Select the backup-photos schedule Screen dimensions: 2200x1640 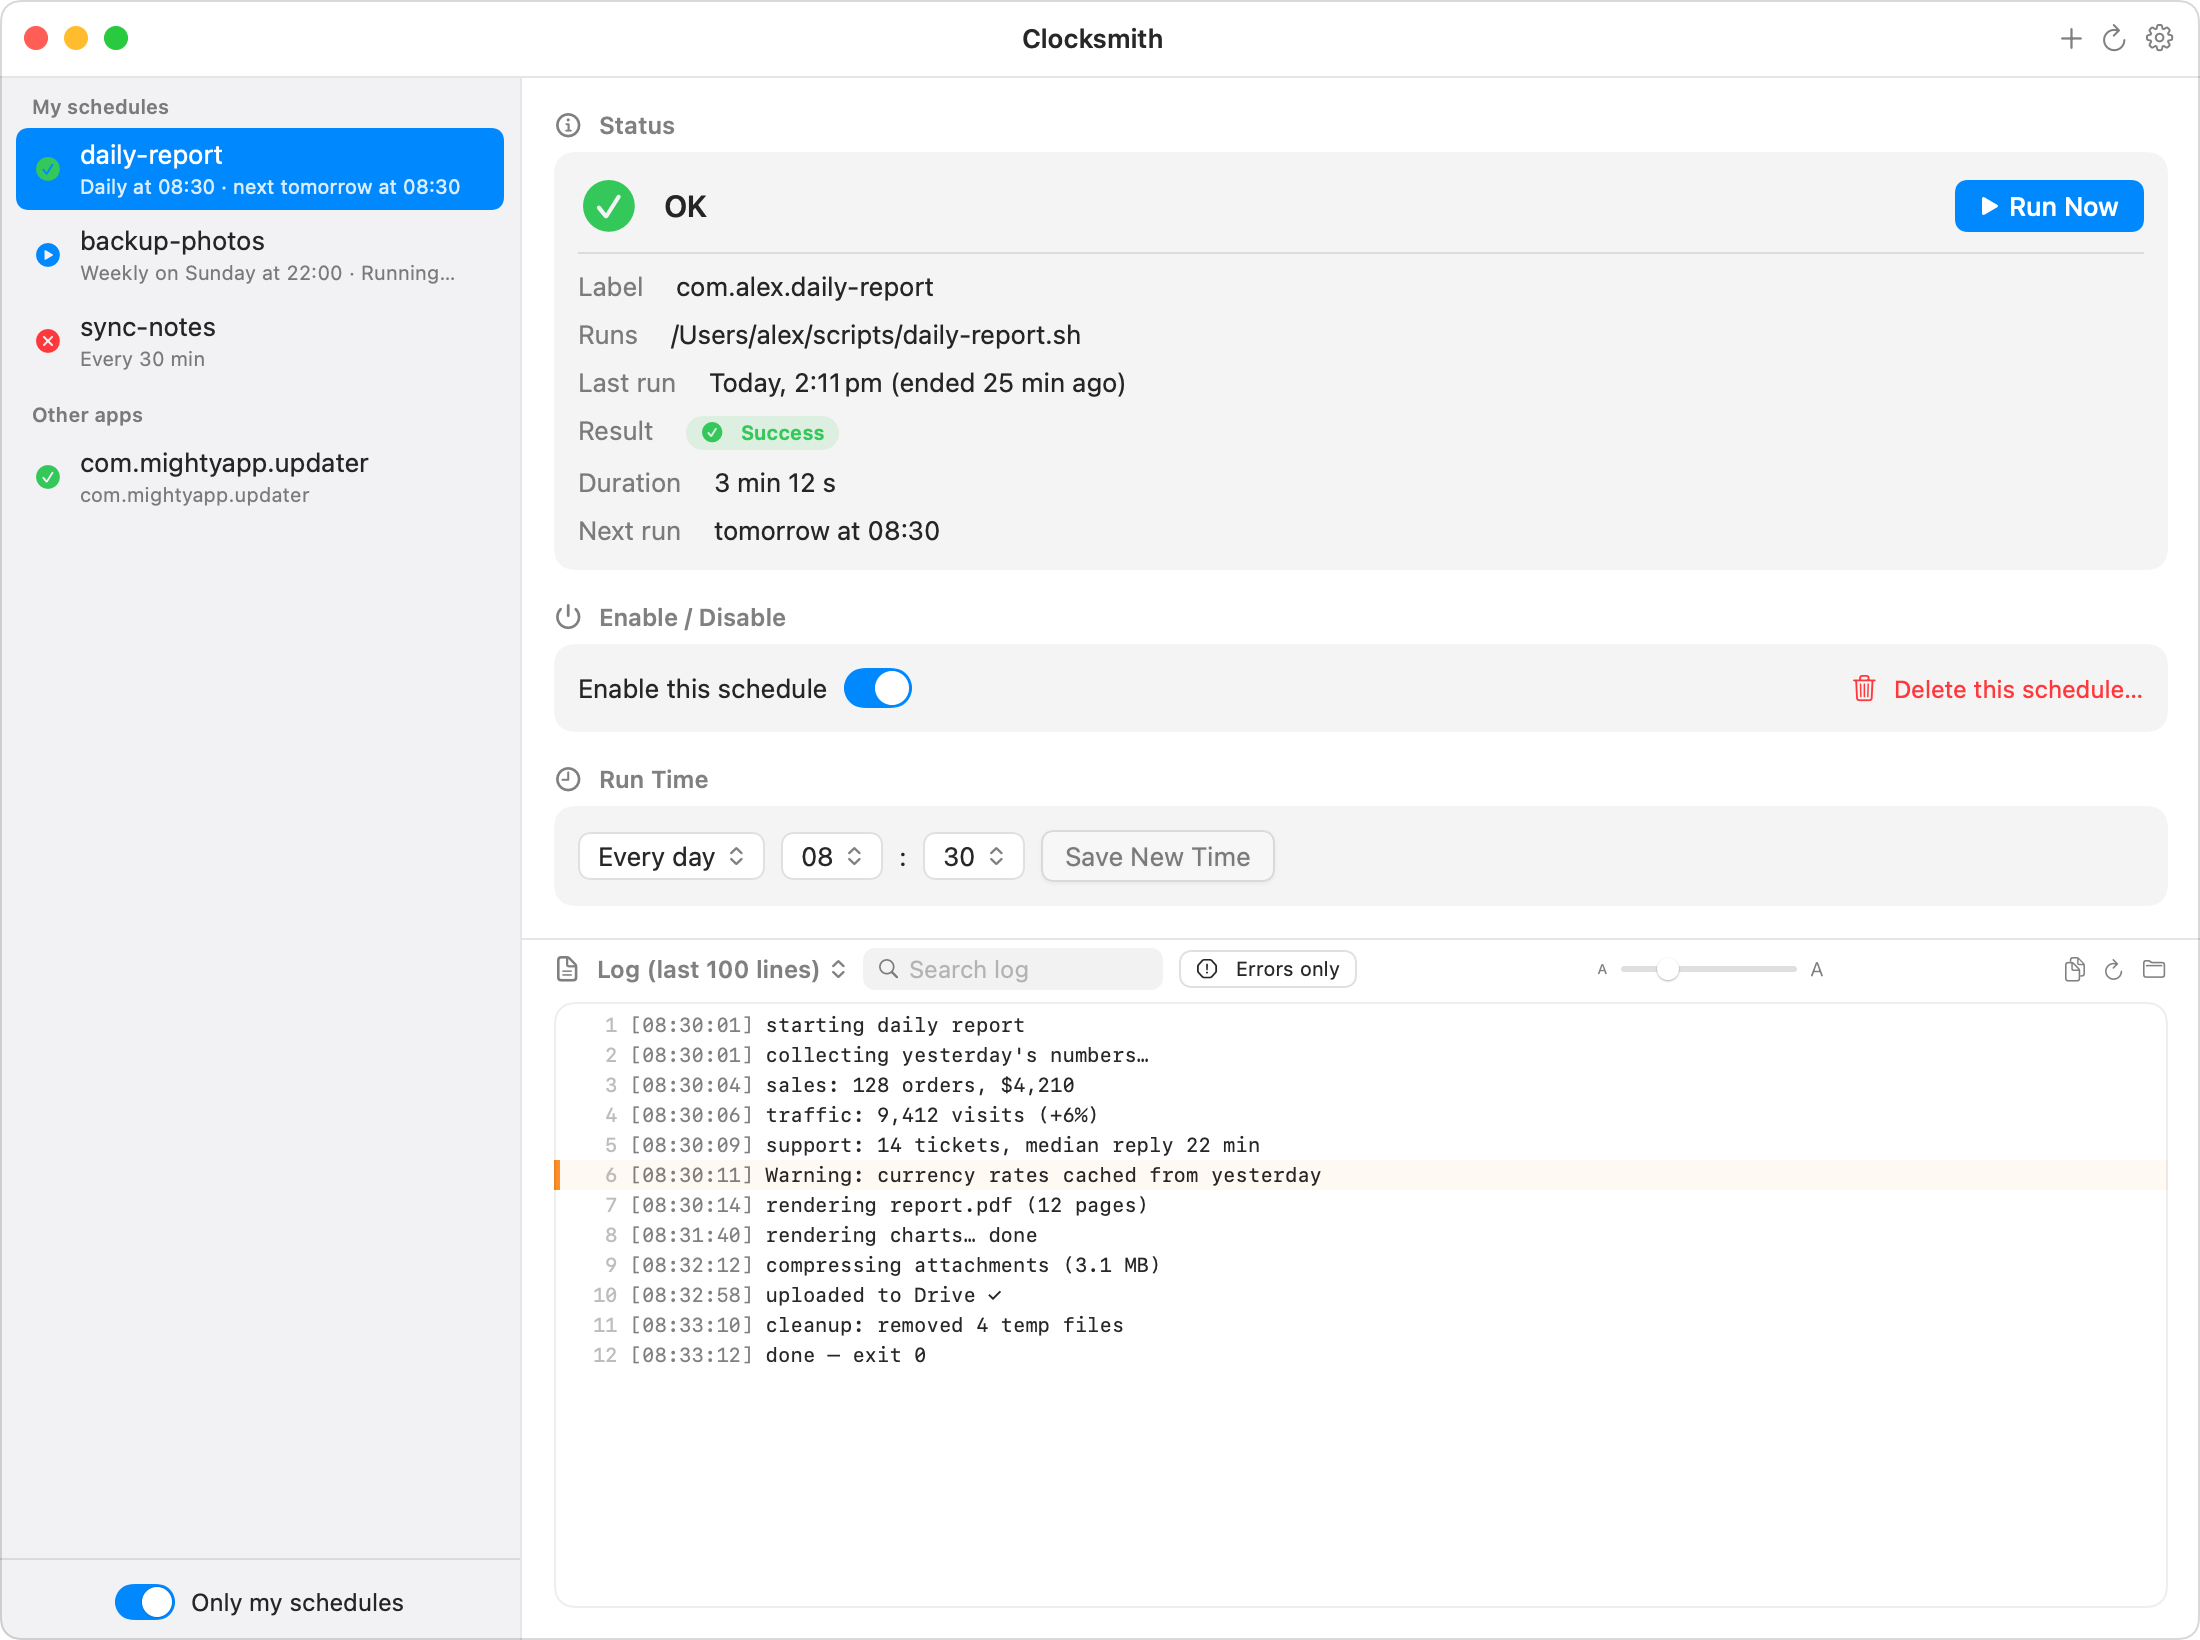pos(260,255)
